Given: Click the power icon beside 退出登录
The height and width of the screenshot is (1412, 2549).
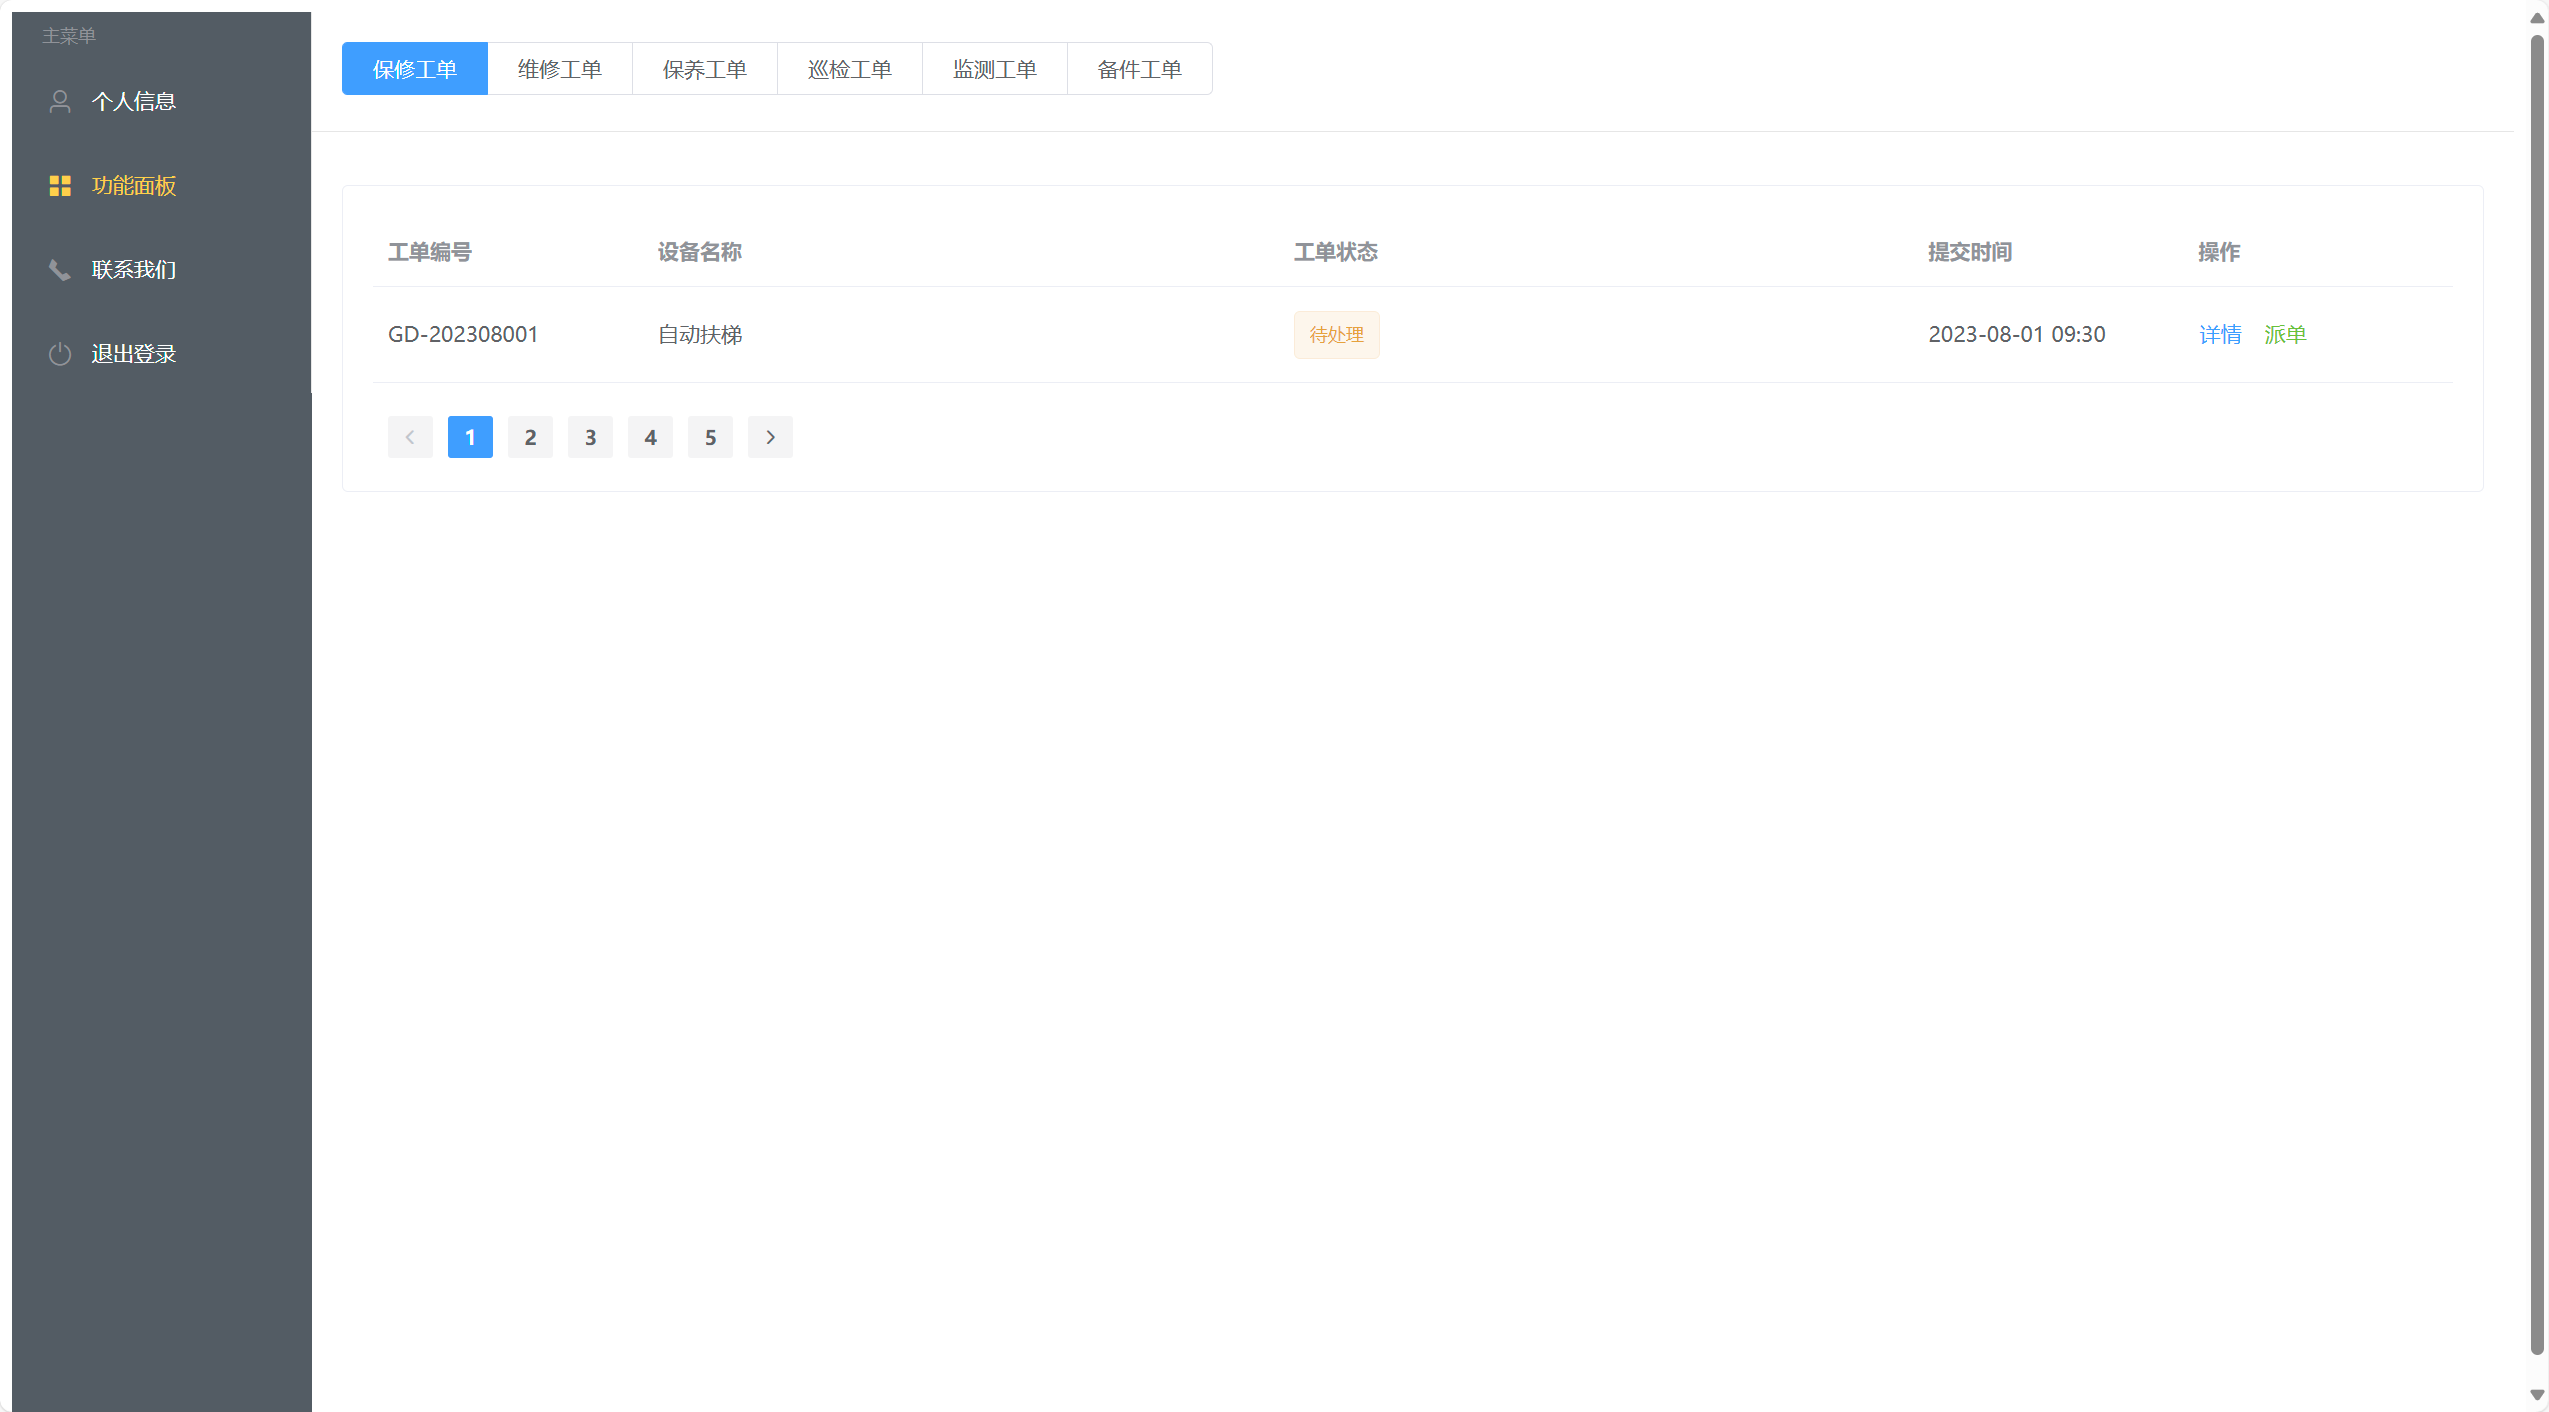Looking at the screenshot, I should click(x=60, y=354).
